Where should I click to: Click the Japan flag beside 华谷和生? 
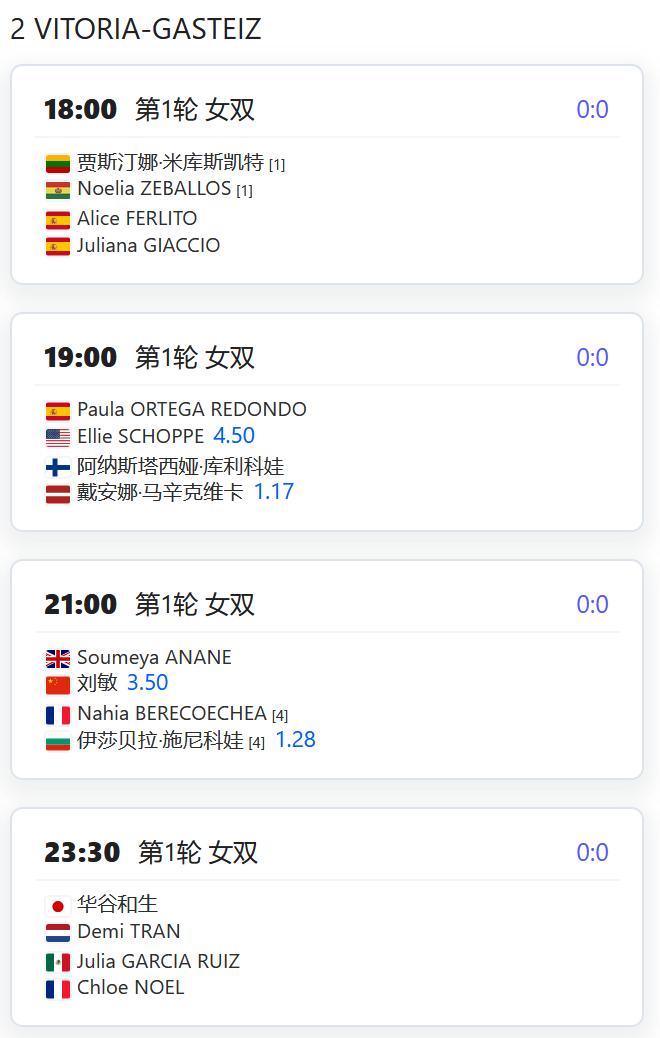(x=58, y=906)
